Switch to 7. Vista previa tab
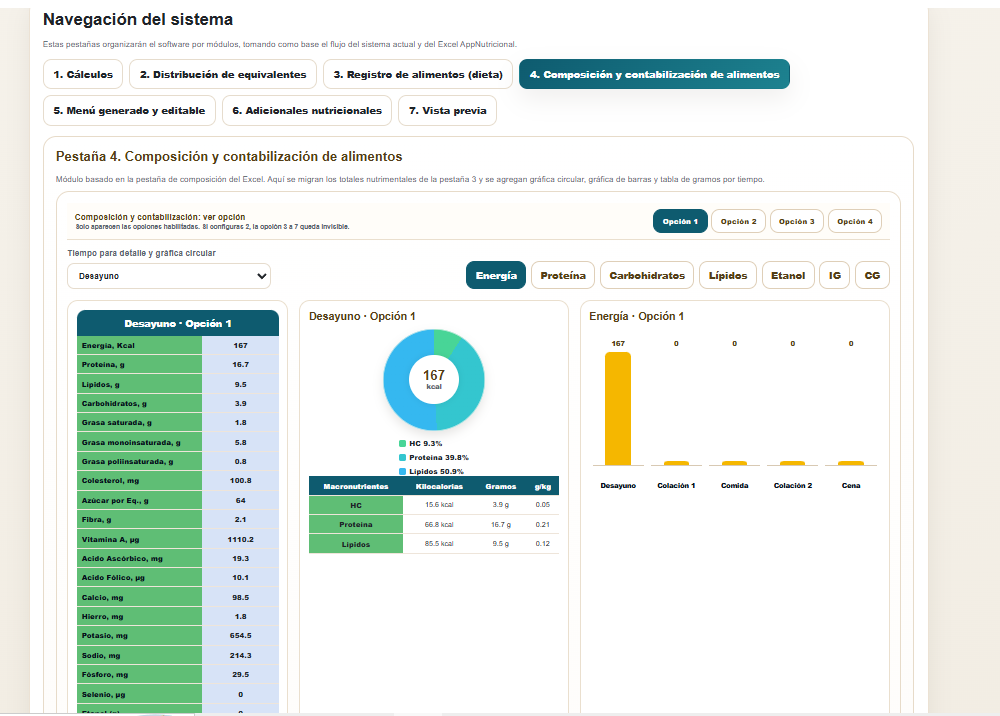The image size is (1000, 716). [447, 110]
